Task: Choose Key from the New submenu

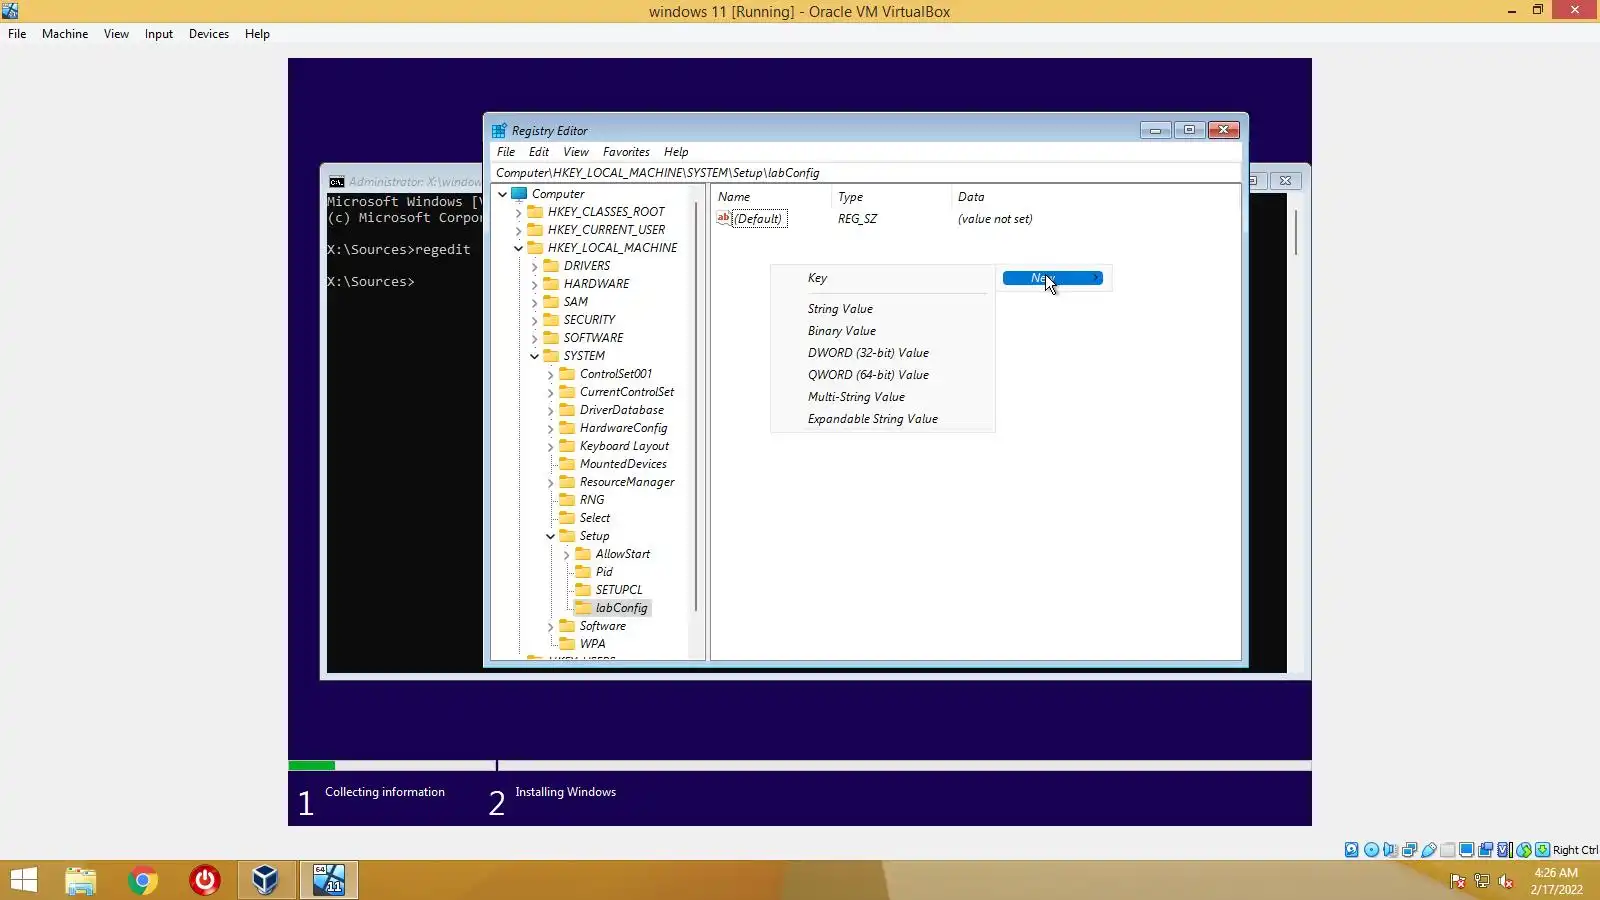Action: (882, 278)
